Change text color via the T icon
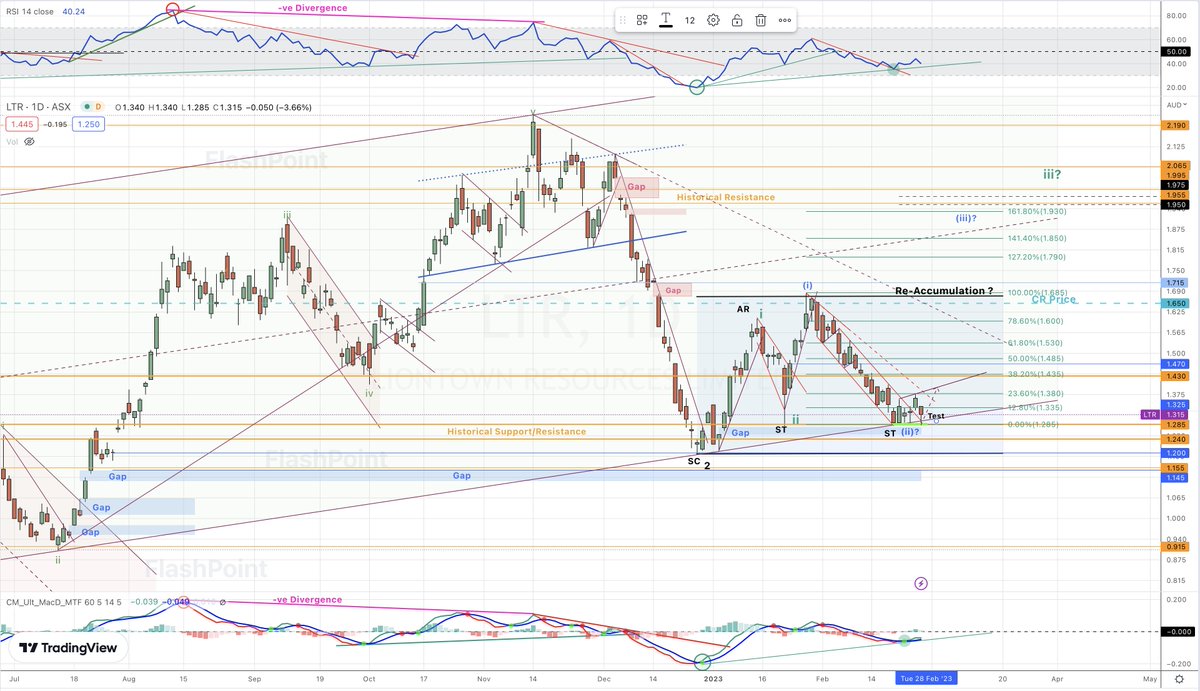 [x=665, y=20]
